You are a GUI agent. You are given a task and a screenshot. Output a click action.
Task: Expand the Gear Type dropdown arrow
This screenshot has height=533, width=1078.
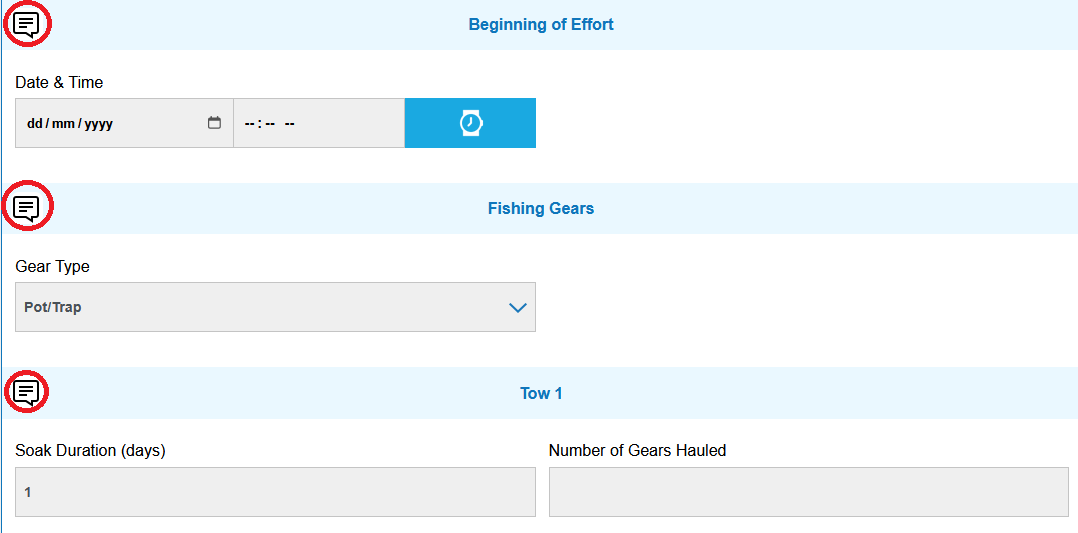517,308
